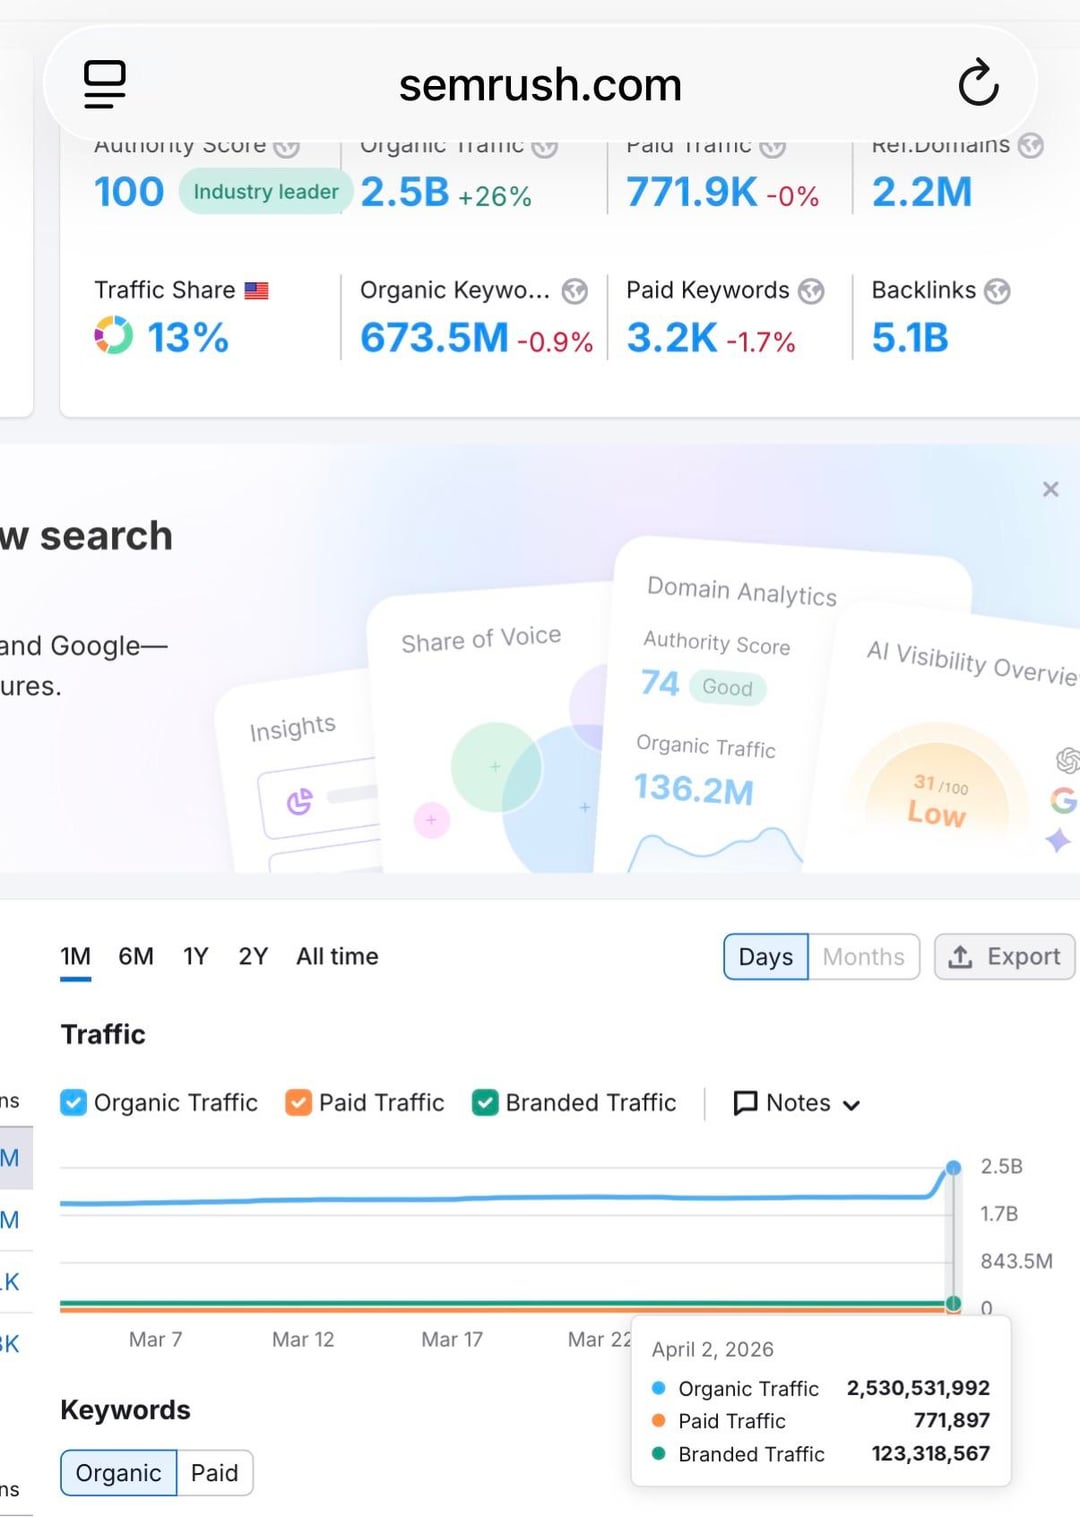Tap the browser reload icon
Viewport: 1080px width, 1517px height.
point(977,84)
